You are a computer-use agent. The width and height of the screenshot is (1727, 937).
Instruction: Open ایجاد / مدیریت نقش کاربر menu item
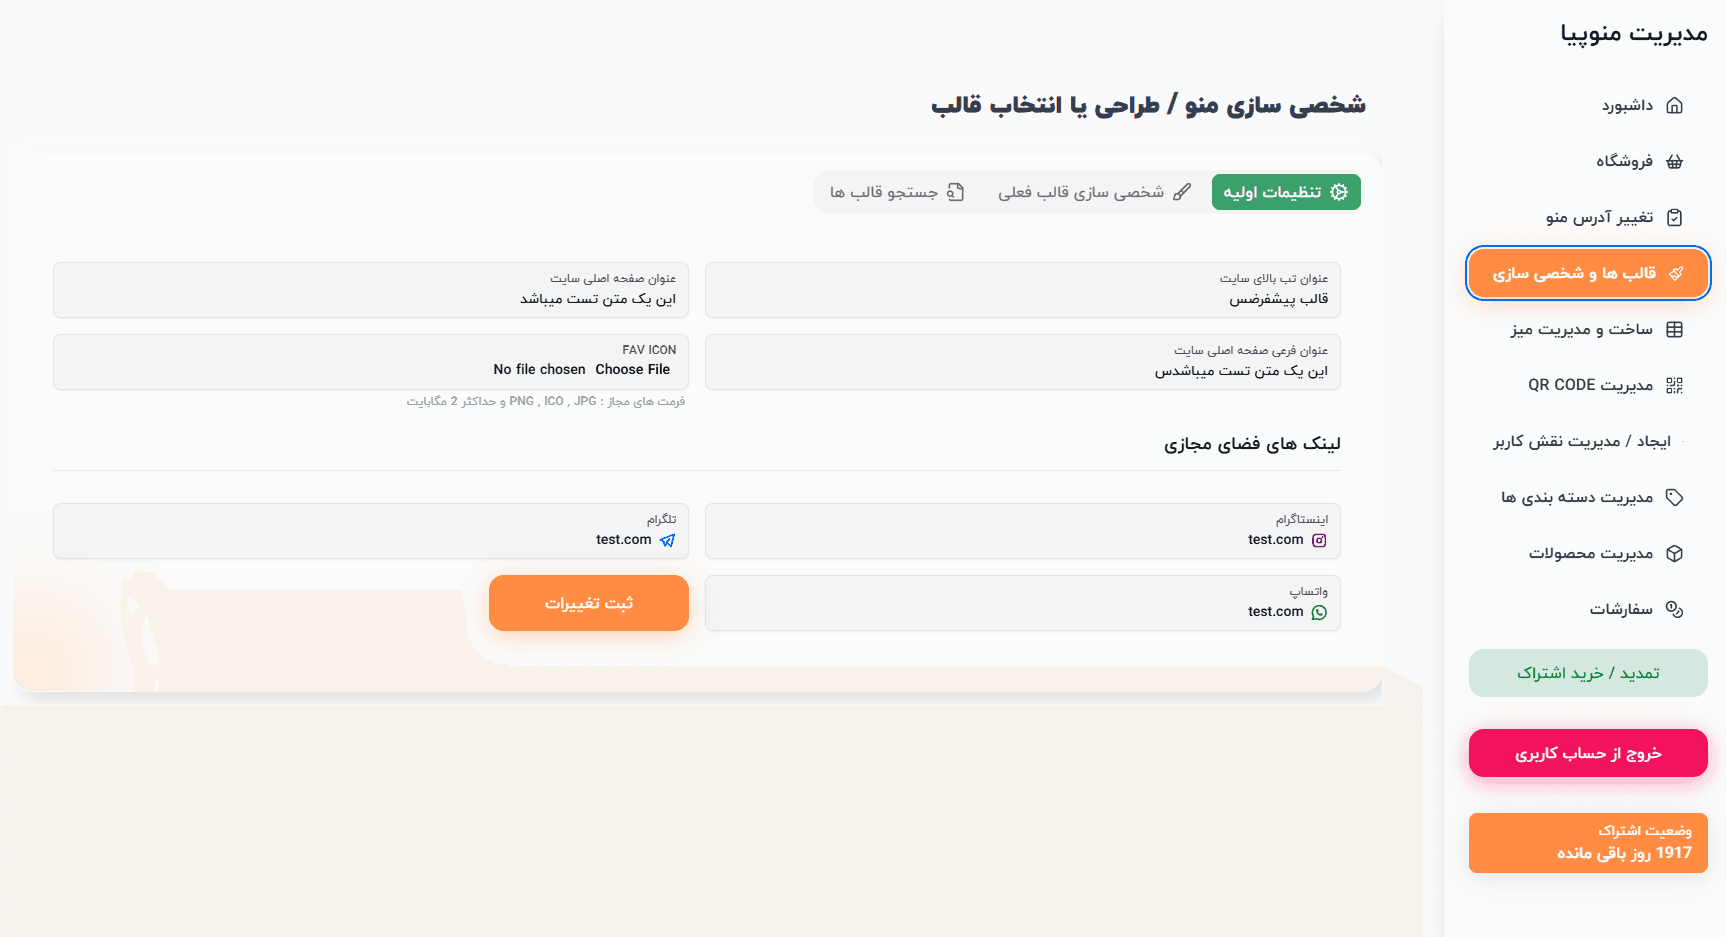coord(1582,442)
